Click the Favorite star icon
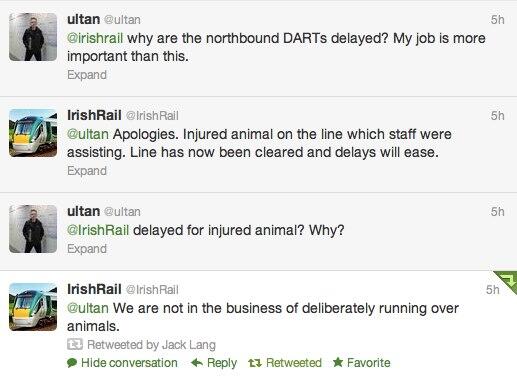This screenshot has height=377, width=517. click(338, 362)
